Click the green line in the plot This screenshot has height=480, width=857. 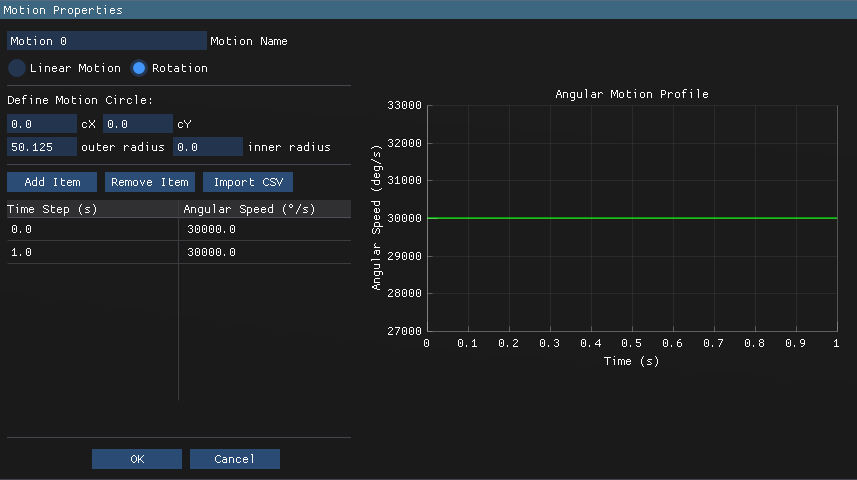630,218
